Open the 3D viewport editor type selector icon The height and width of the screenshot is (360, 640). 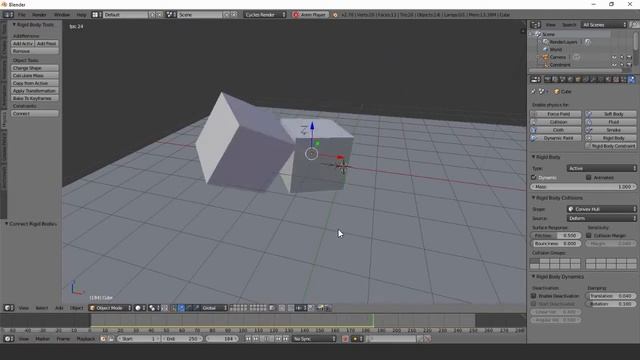9,308
